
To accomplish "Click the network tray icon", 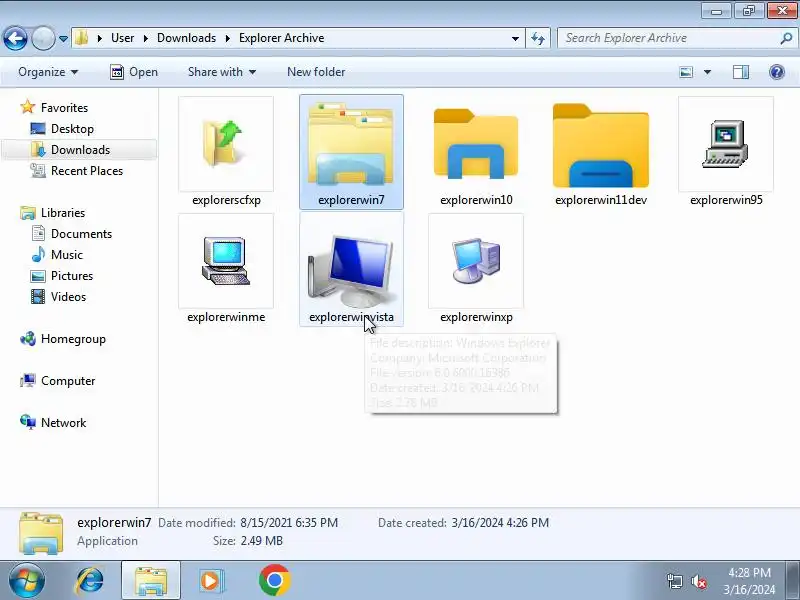I will click(674, 581).
